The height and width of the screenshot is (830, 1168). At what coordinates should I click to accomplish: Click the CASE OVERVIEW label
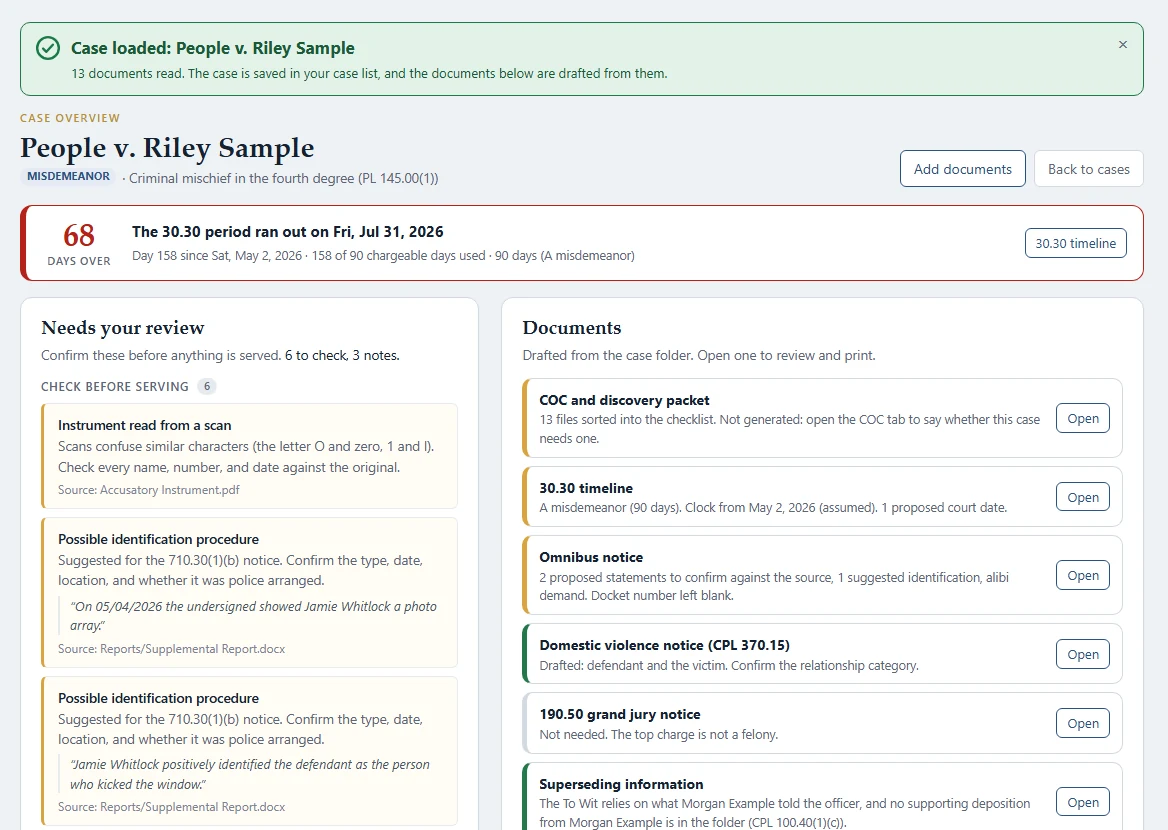pos(70,118)
